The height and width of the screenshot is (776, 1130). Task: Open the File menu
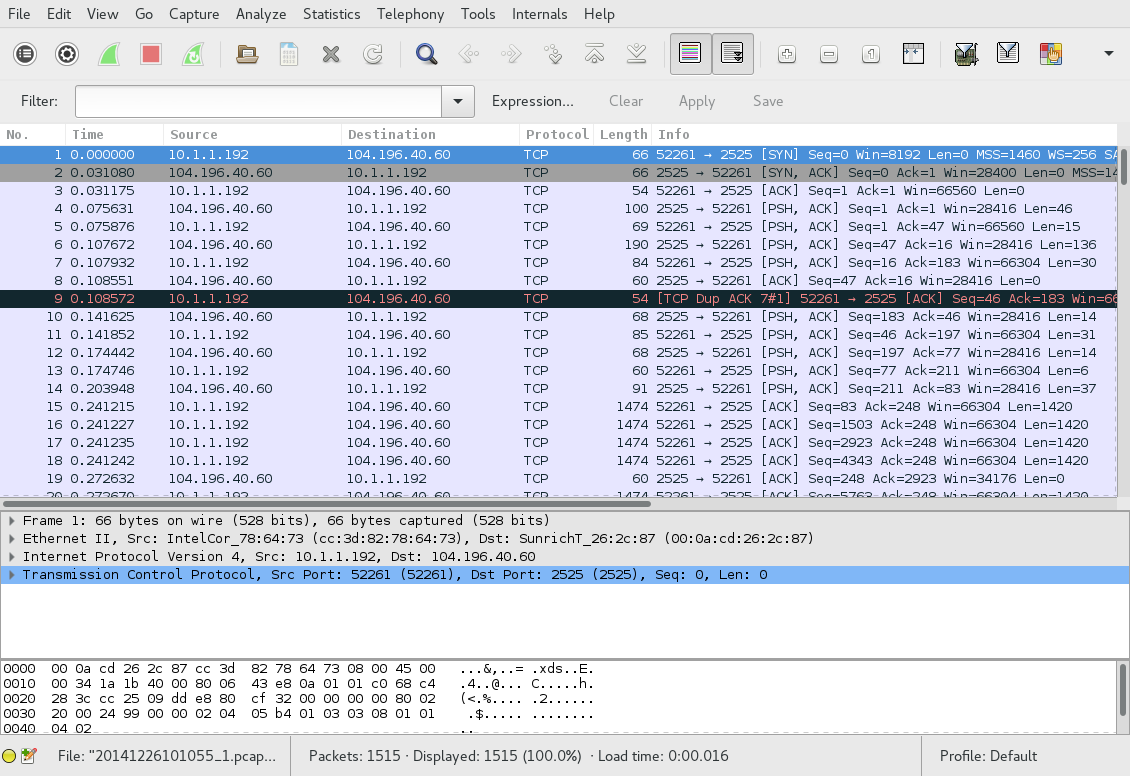pyautogui.click(x=19, y=14)
